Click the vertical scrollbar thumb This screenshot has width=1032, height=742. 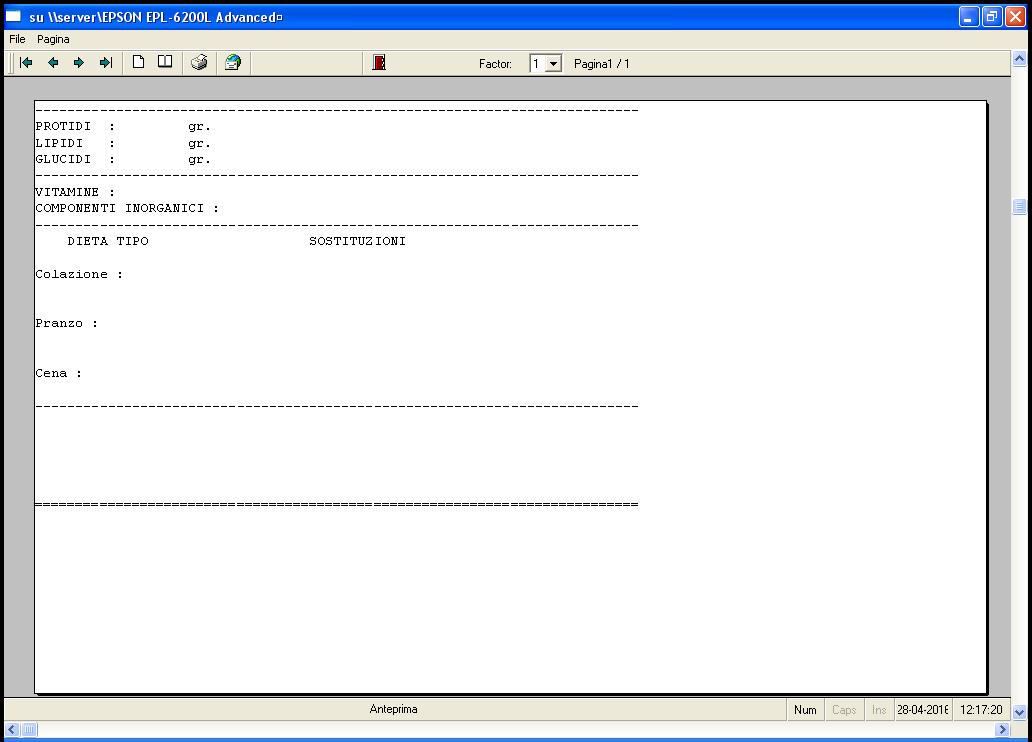[x=1020, y=207]
